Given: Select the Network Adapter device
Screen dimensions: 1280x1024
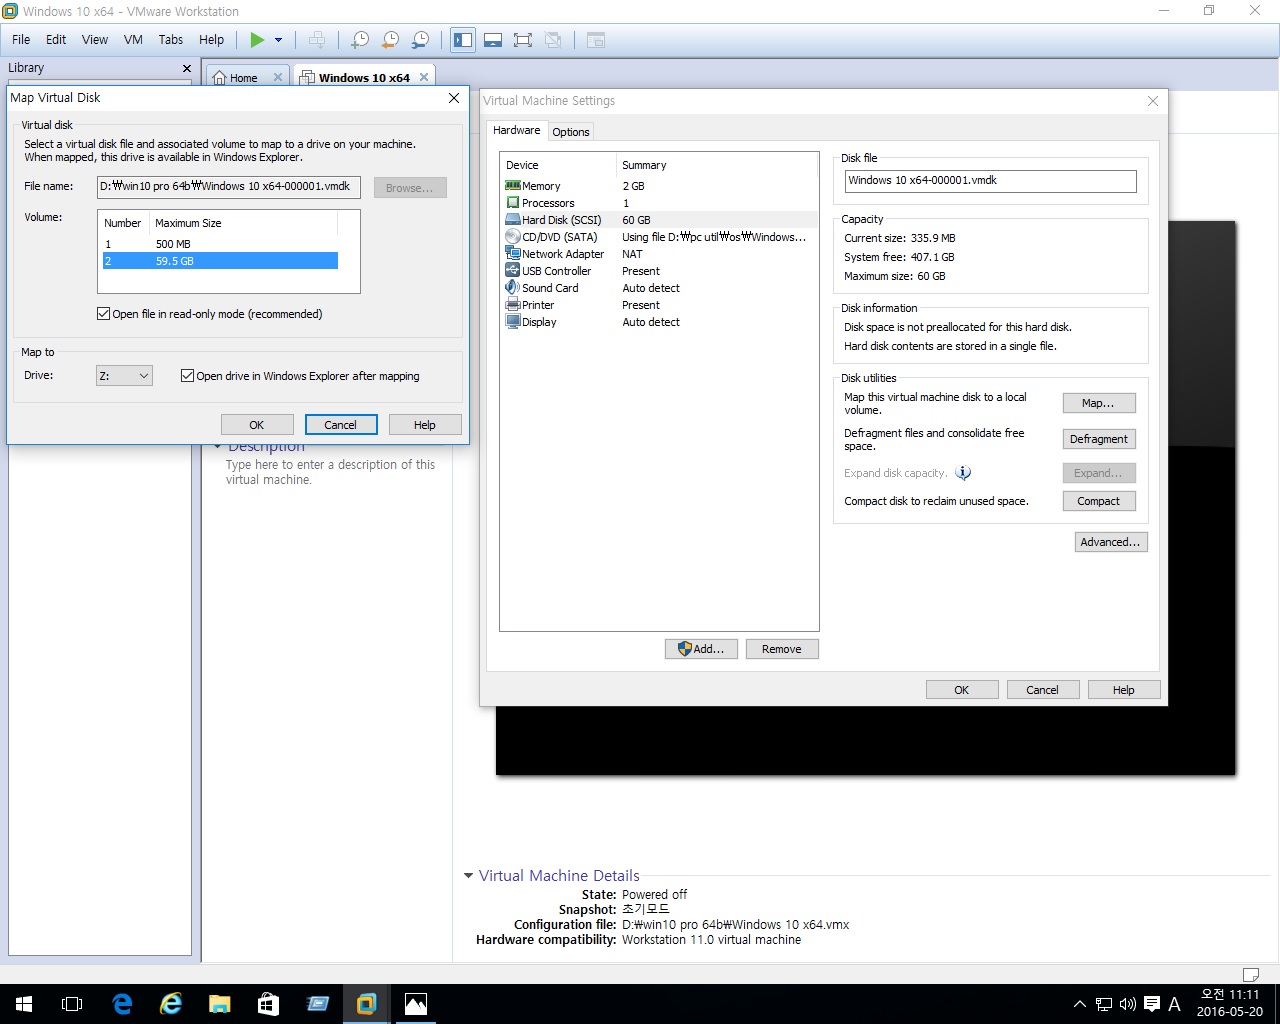Looking at the screenshot, I should pos(659,254).
